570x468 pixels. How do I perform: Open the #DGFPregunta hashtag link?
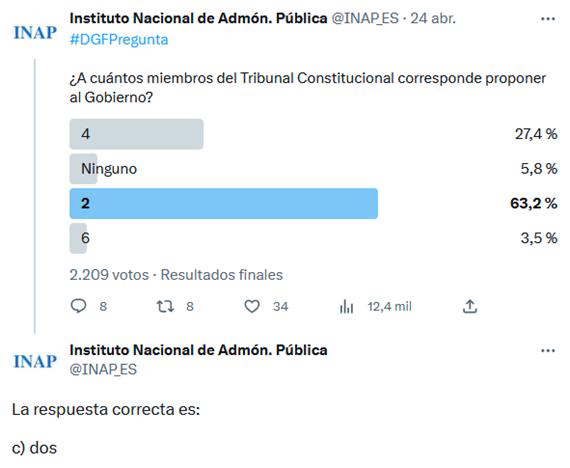tap(119, 40)
